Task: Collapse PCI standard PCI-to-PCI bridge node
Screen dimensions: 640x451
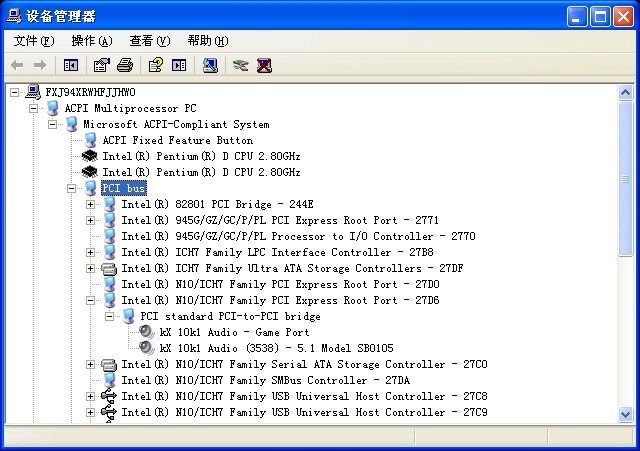Action: [x=109, y=316]
